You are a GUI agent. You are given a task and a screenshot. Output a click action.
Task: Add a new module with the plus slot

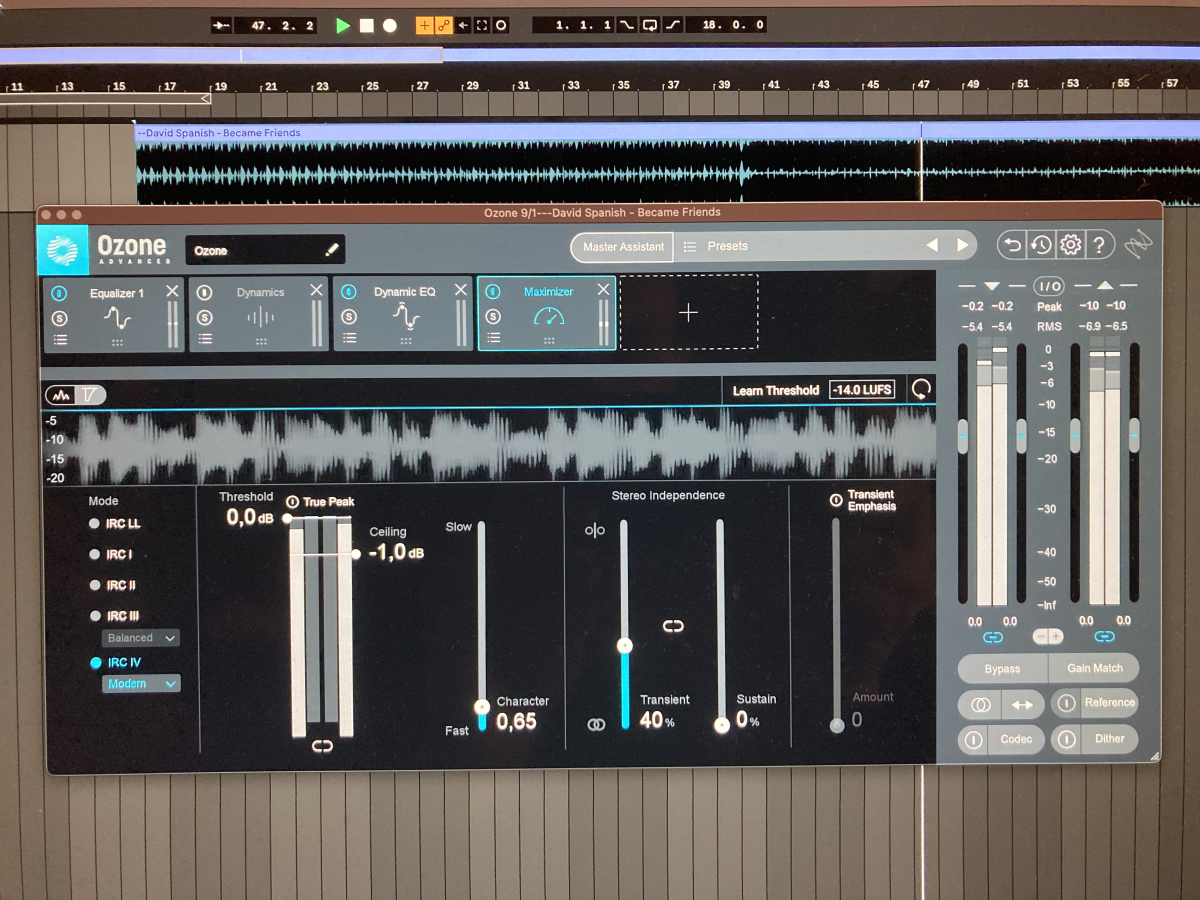pos(689,312)
